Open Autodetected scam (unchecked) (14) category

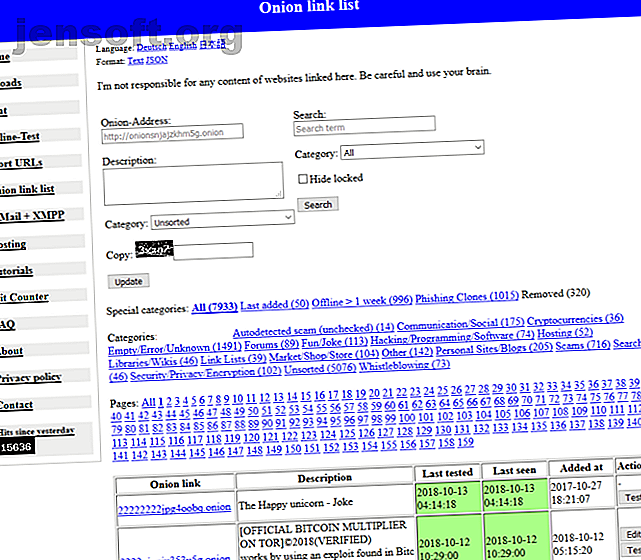314,329
